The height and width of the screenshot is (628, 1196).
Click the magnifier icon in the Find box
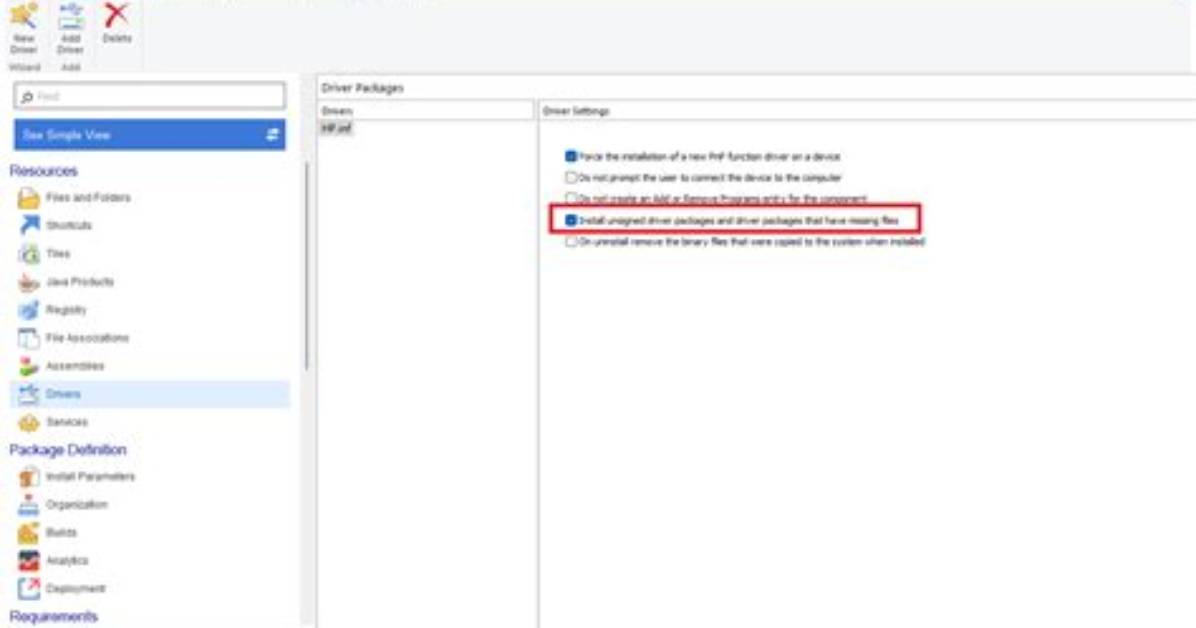[x=27, y=97]
